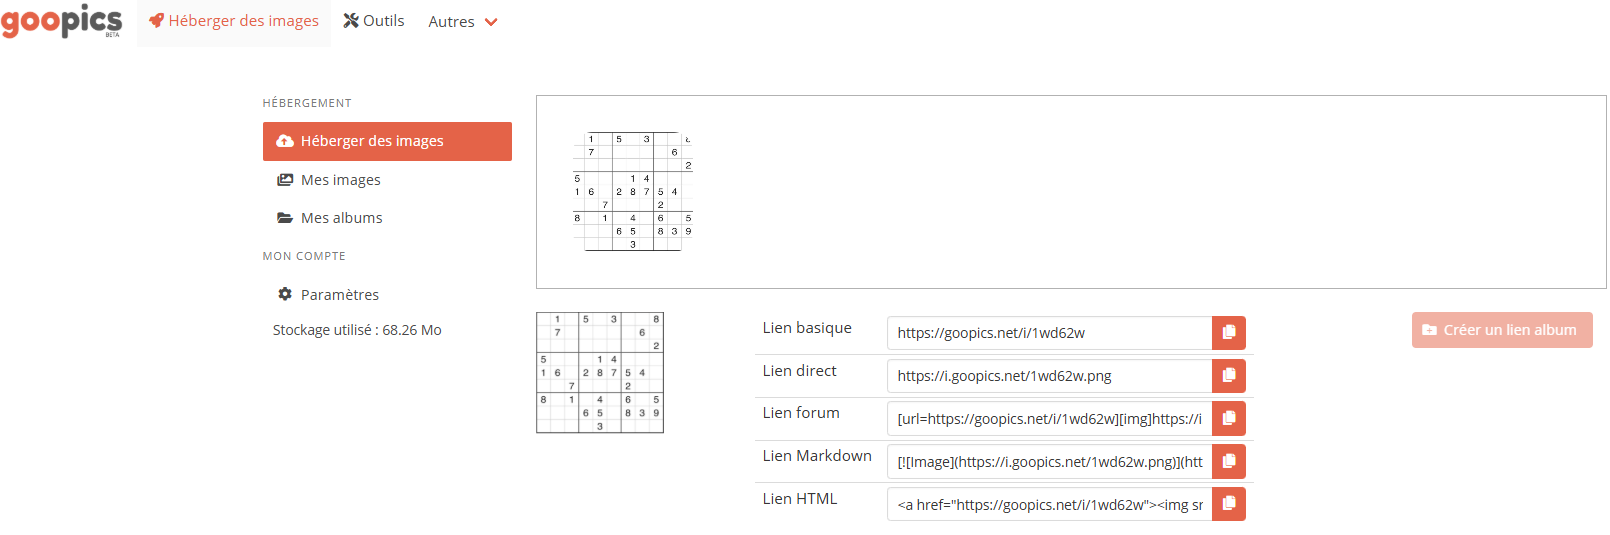
Task: Go to Mes images
Action: (340, 180)
